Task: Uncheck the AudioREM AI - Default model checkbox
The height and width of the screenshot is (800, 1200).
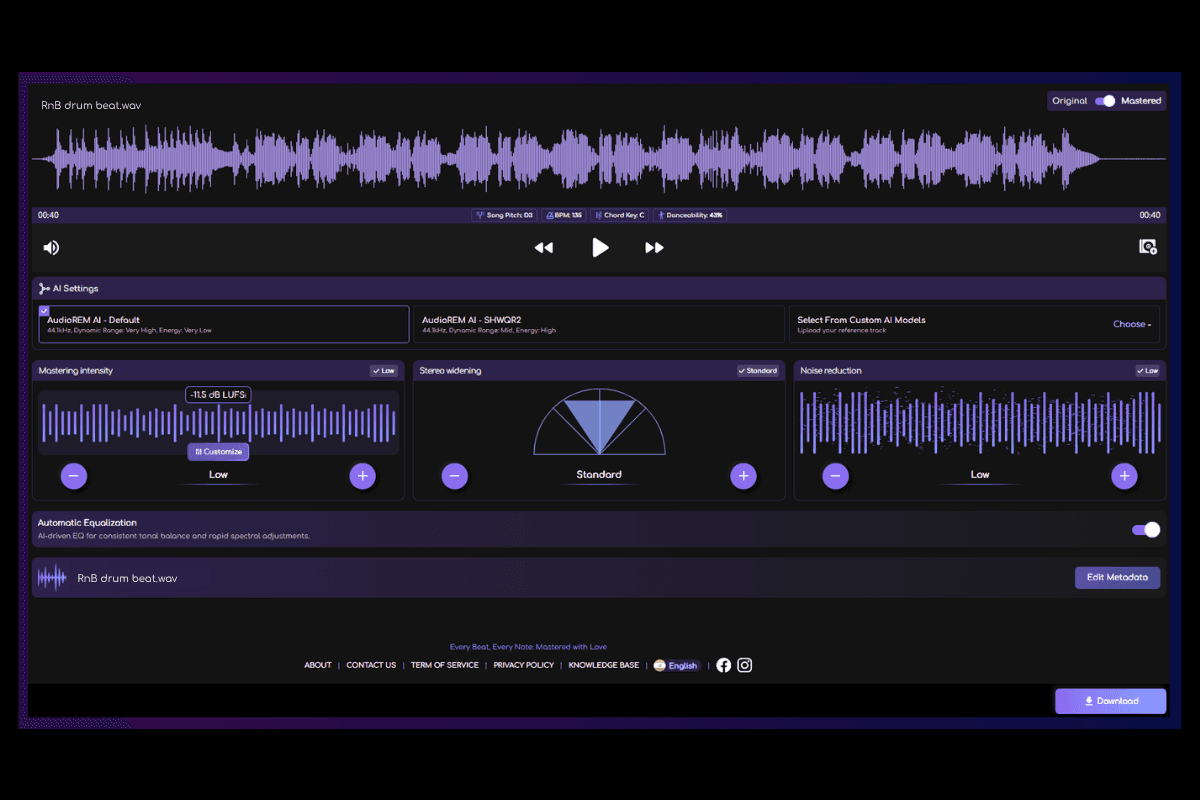Action: tap(44, 311)
